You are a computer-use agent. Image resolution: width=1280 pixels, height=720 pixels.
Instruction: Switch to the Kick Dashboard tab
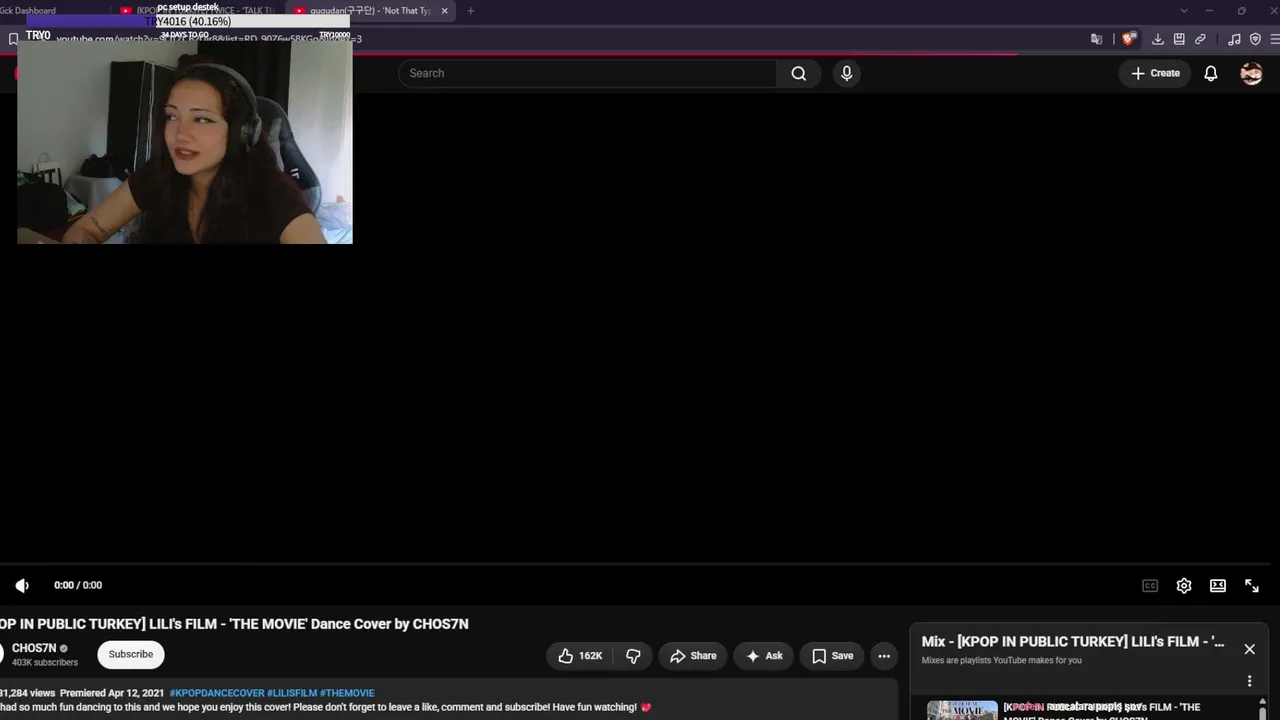[x=30, y=11]
